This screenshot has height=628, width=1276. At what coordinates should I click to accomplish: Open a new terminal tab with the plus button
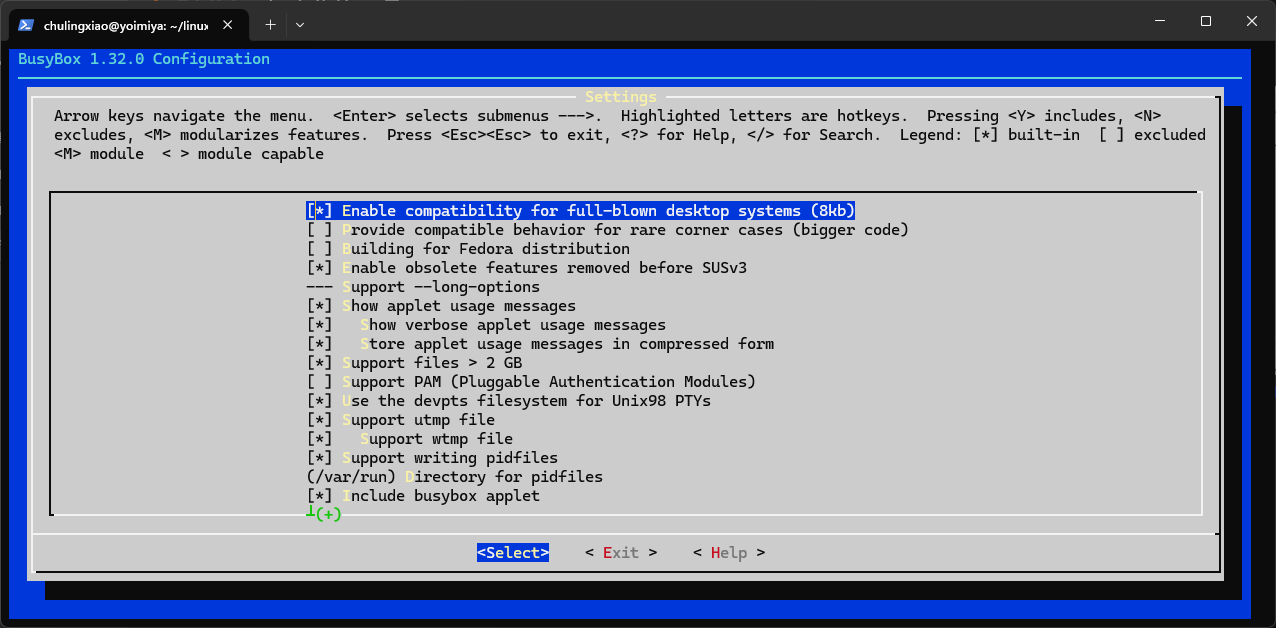tap(270, 23)
